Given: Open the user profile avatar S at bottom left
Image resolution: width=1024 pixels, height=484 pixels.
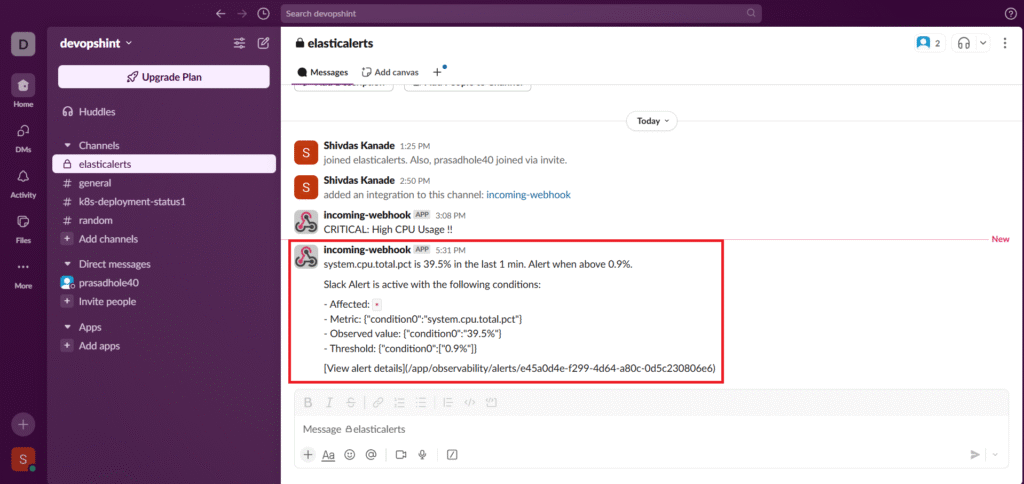Looking at the screenshot, I should pos(23,459).
